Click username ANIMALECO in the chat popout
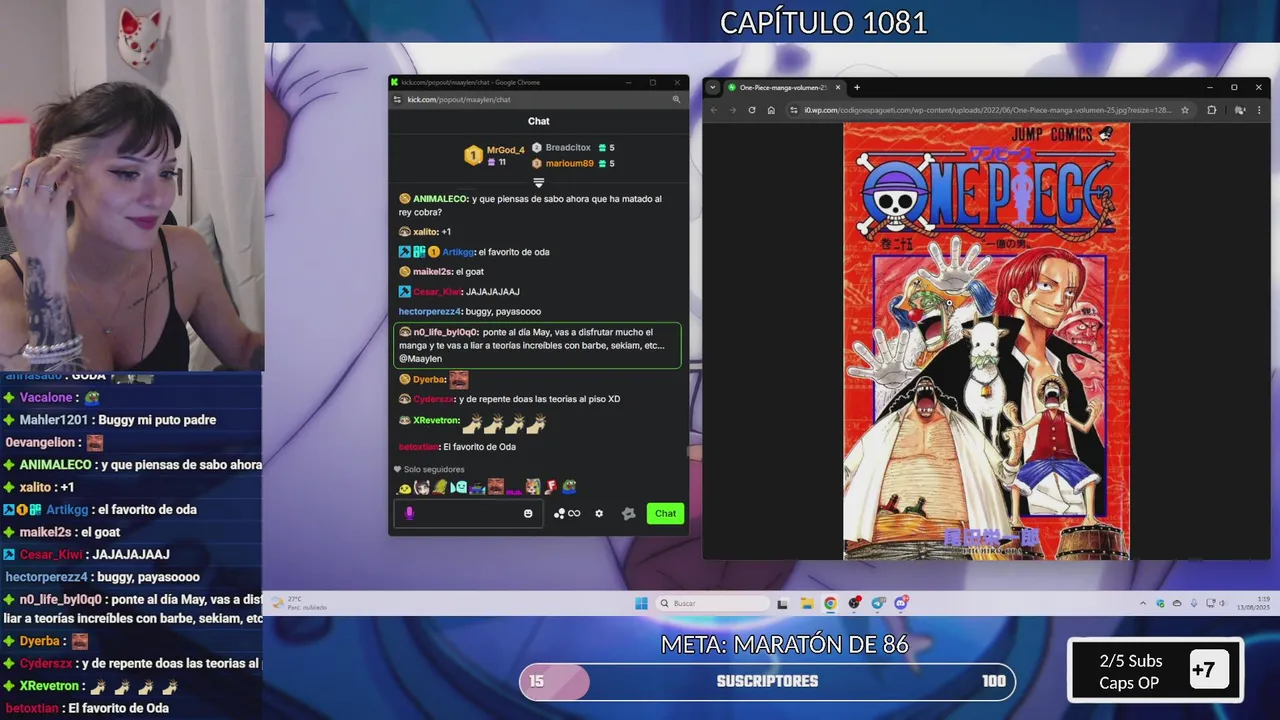Image resolution: width=1280 pixels, height=720 pixels. click(x=440, y=199)
